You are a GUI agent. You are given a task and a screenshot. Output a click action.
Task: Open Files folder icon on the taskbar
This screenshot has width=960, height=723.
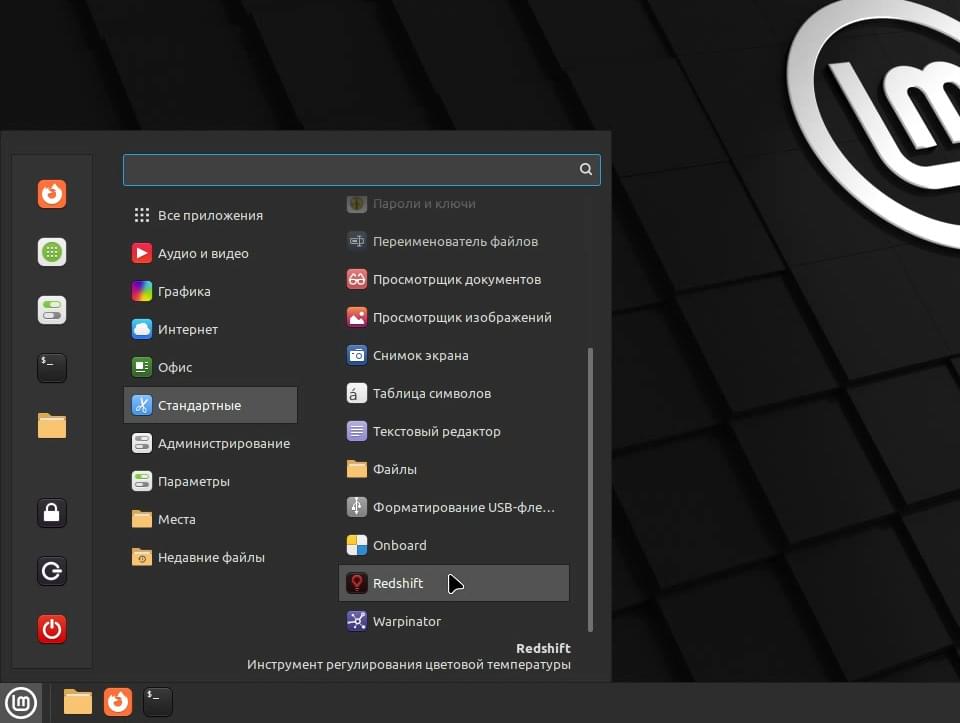(78, 702)
